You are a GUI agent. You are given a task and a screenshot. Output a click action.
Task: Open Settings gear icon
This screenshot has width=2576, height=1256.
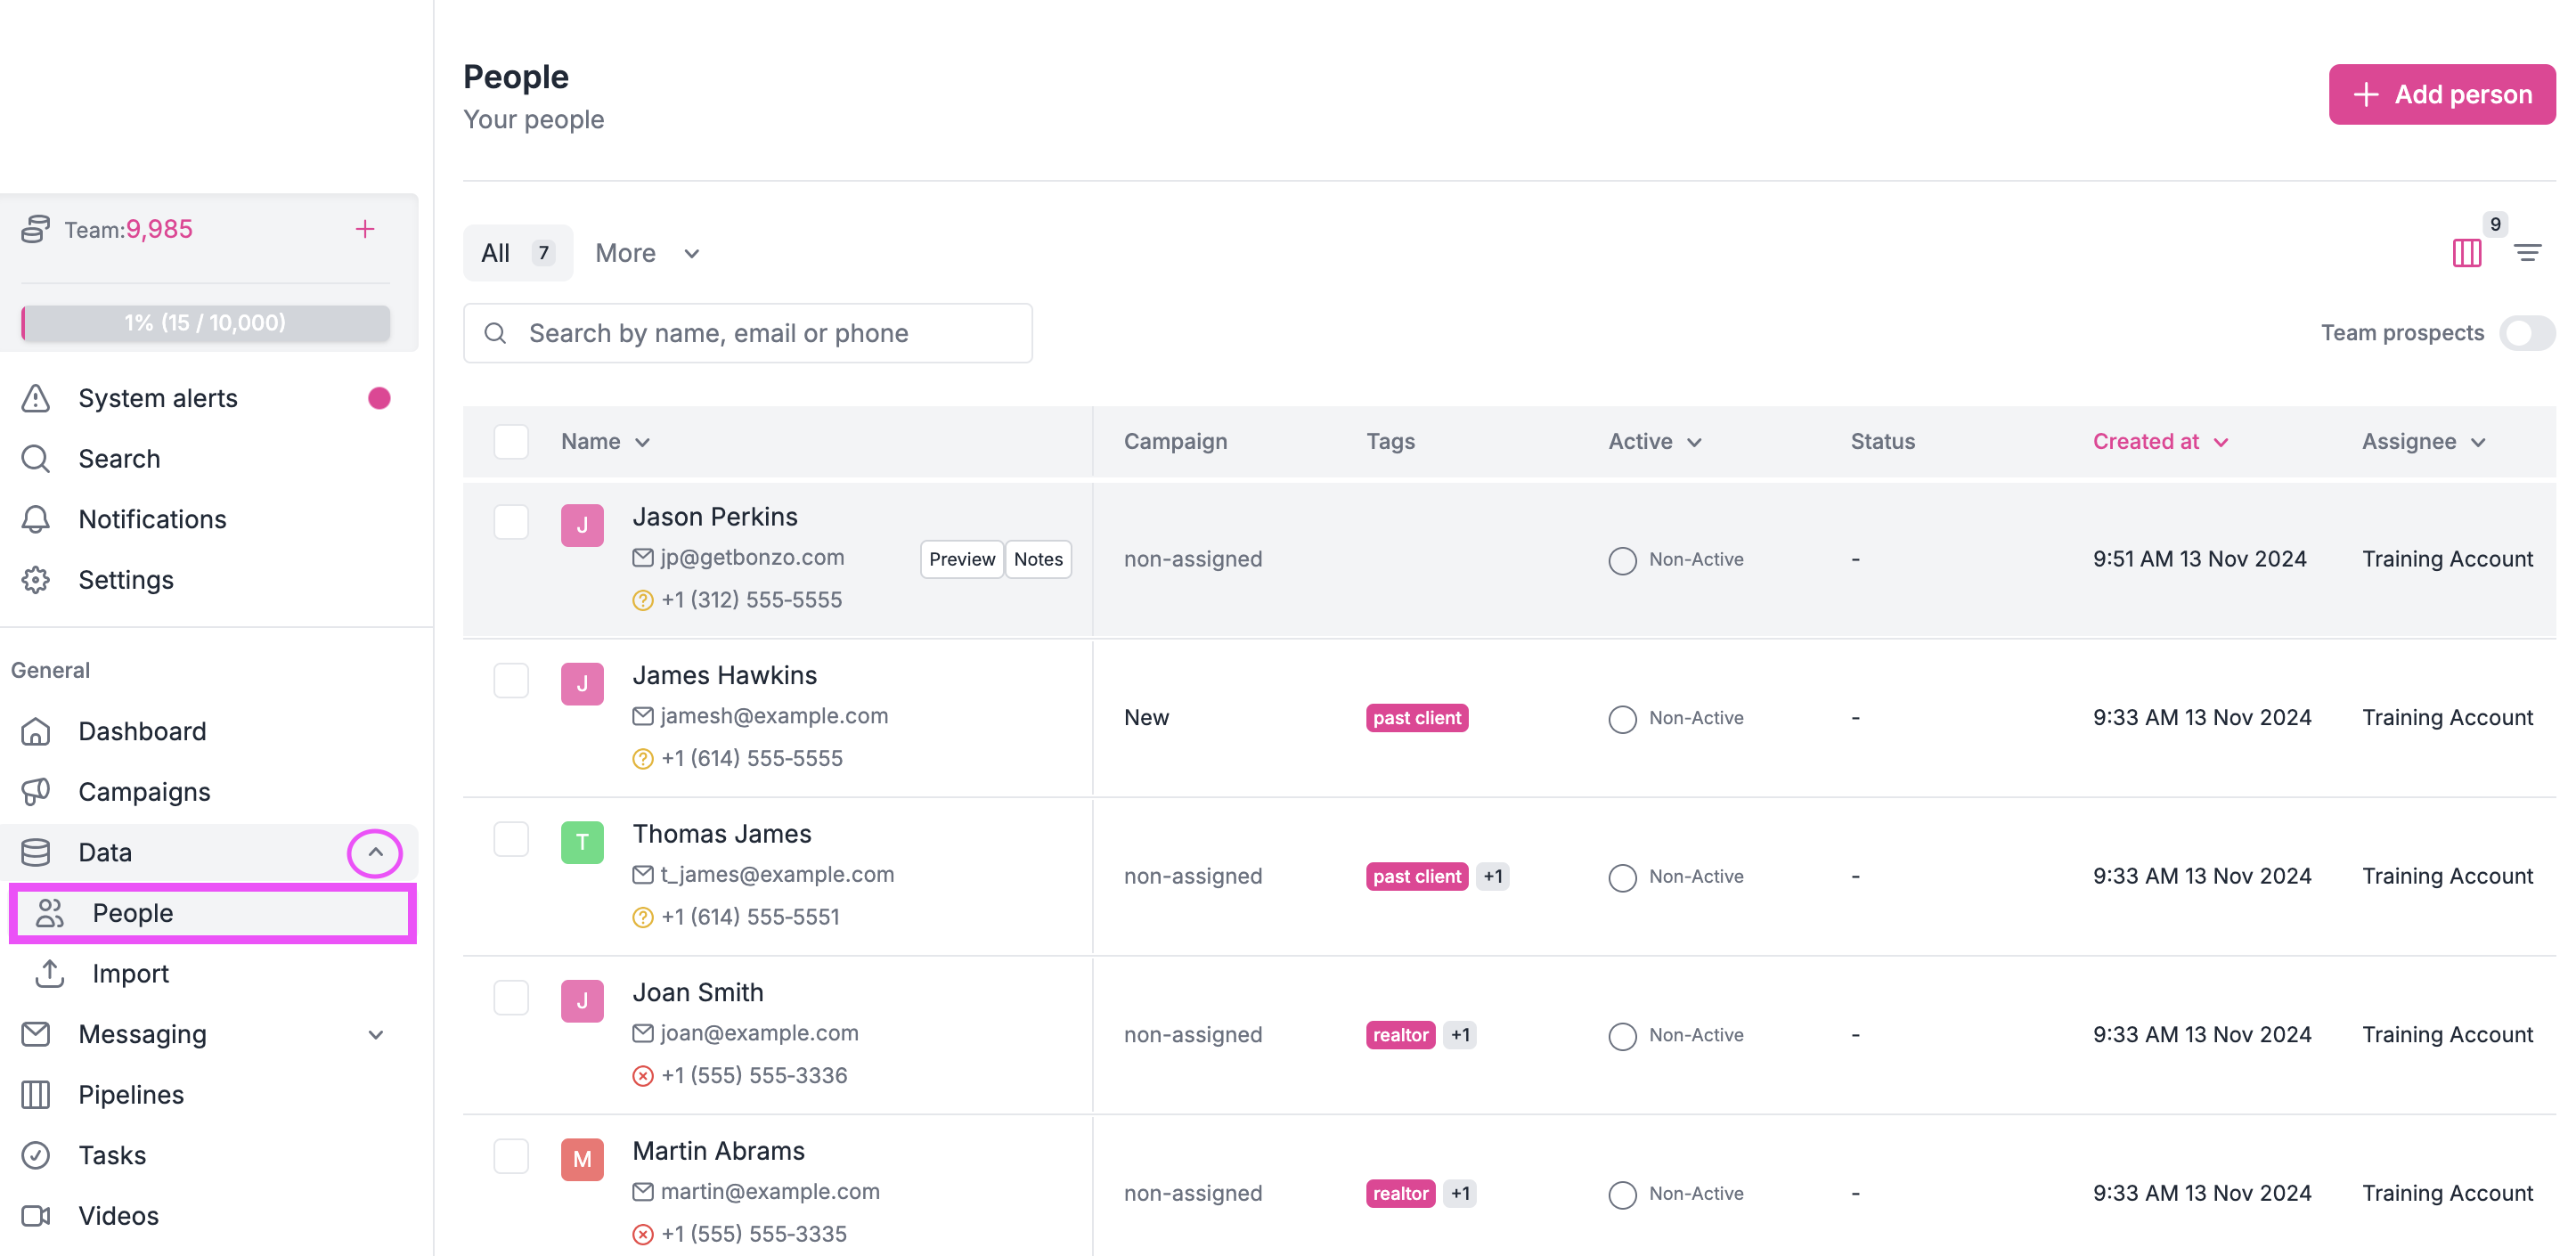36,580
